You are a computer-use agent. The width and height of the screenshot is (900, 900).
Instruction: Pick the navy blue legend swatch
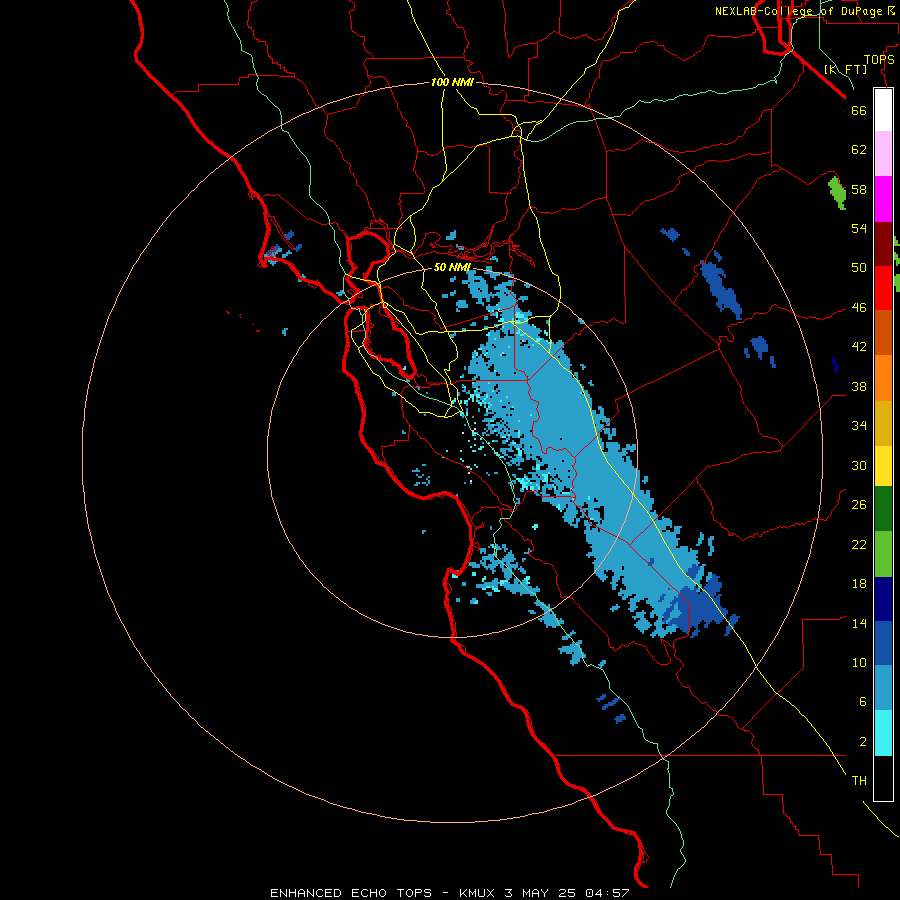(x=883, y=599)
